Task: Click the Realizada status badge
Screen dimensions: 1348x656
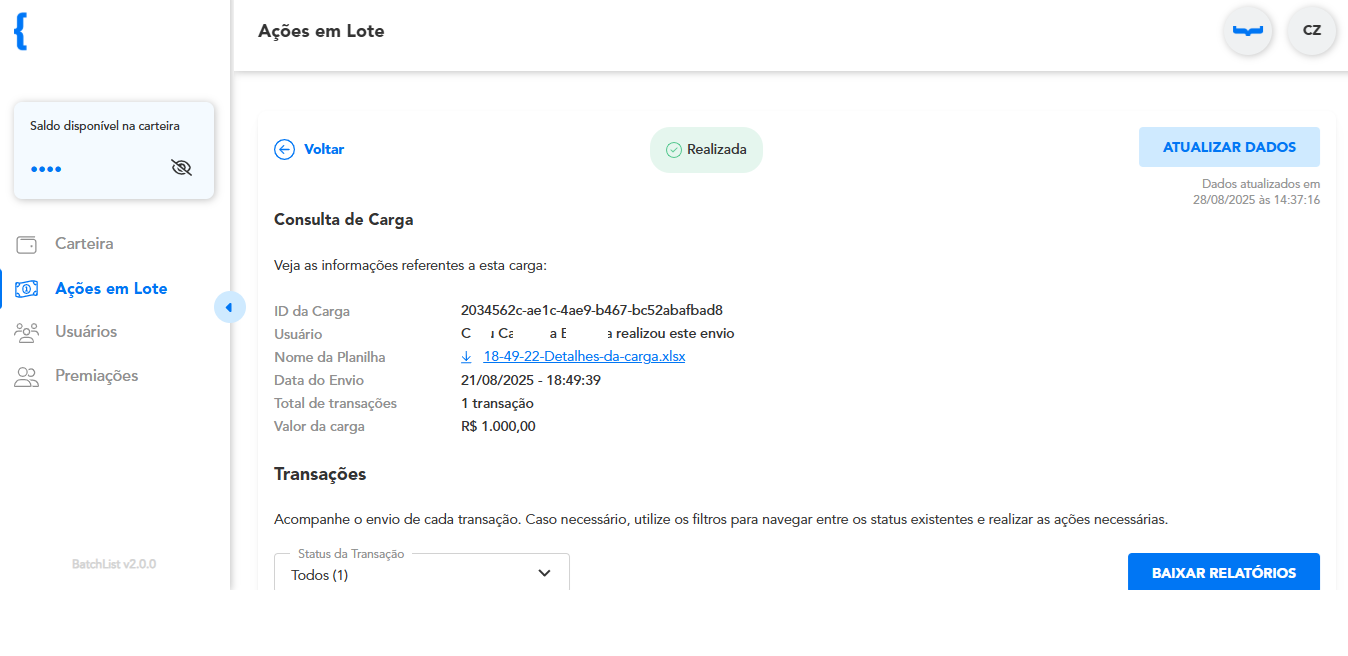Action: (706, 149)
